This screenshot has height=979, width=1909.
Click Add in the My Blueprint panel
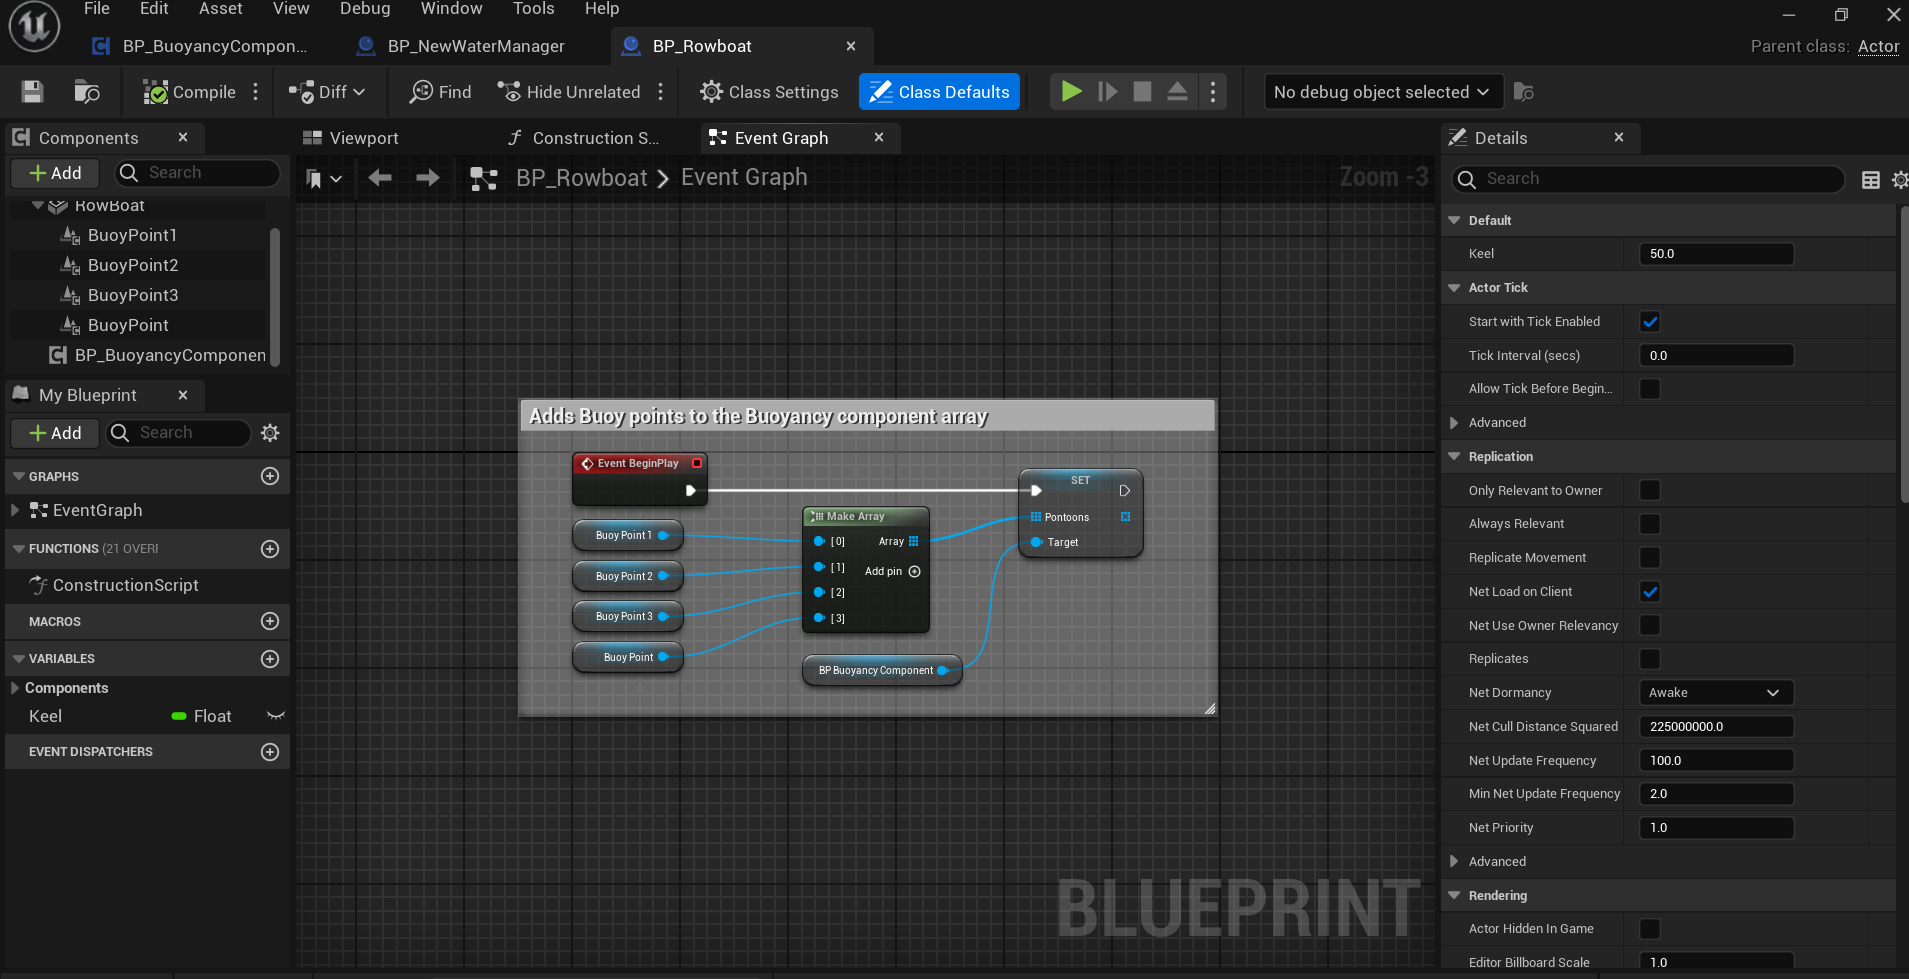(56, 433)
